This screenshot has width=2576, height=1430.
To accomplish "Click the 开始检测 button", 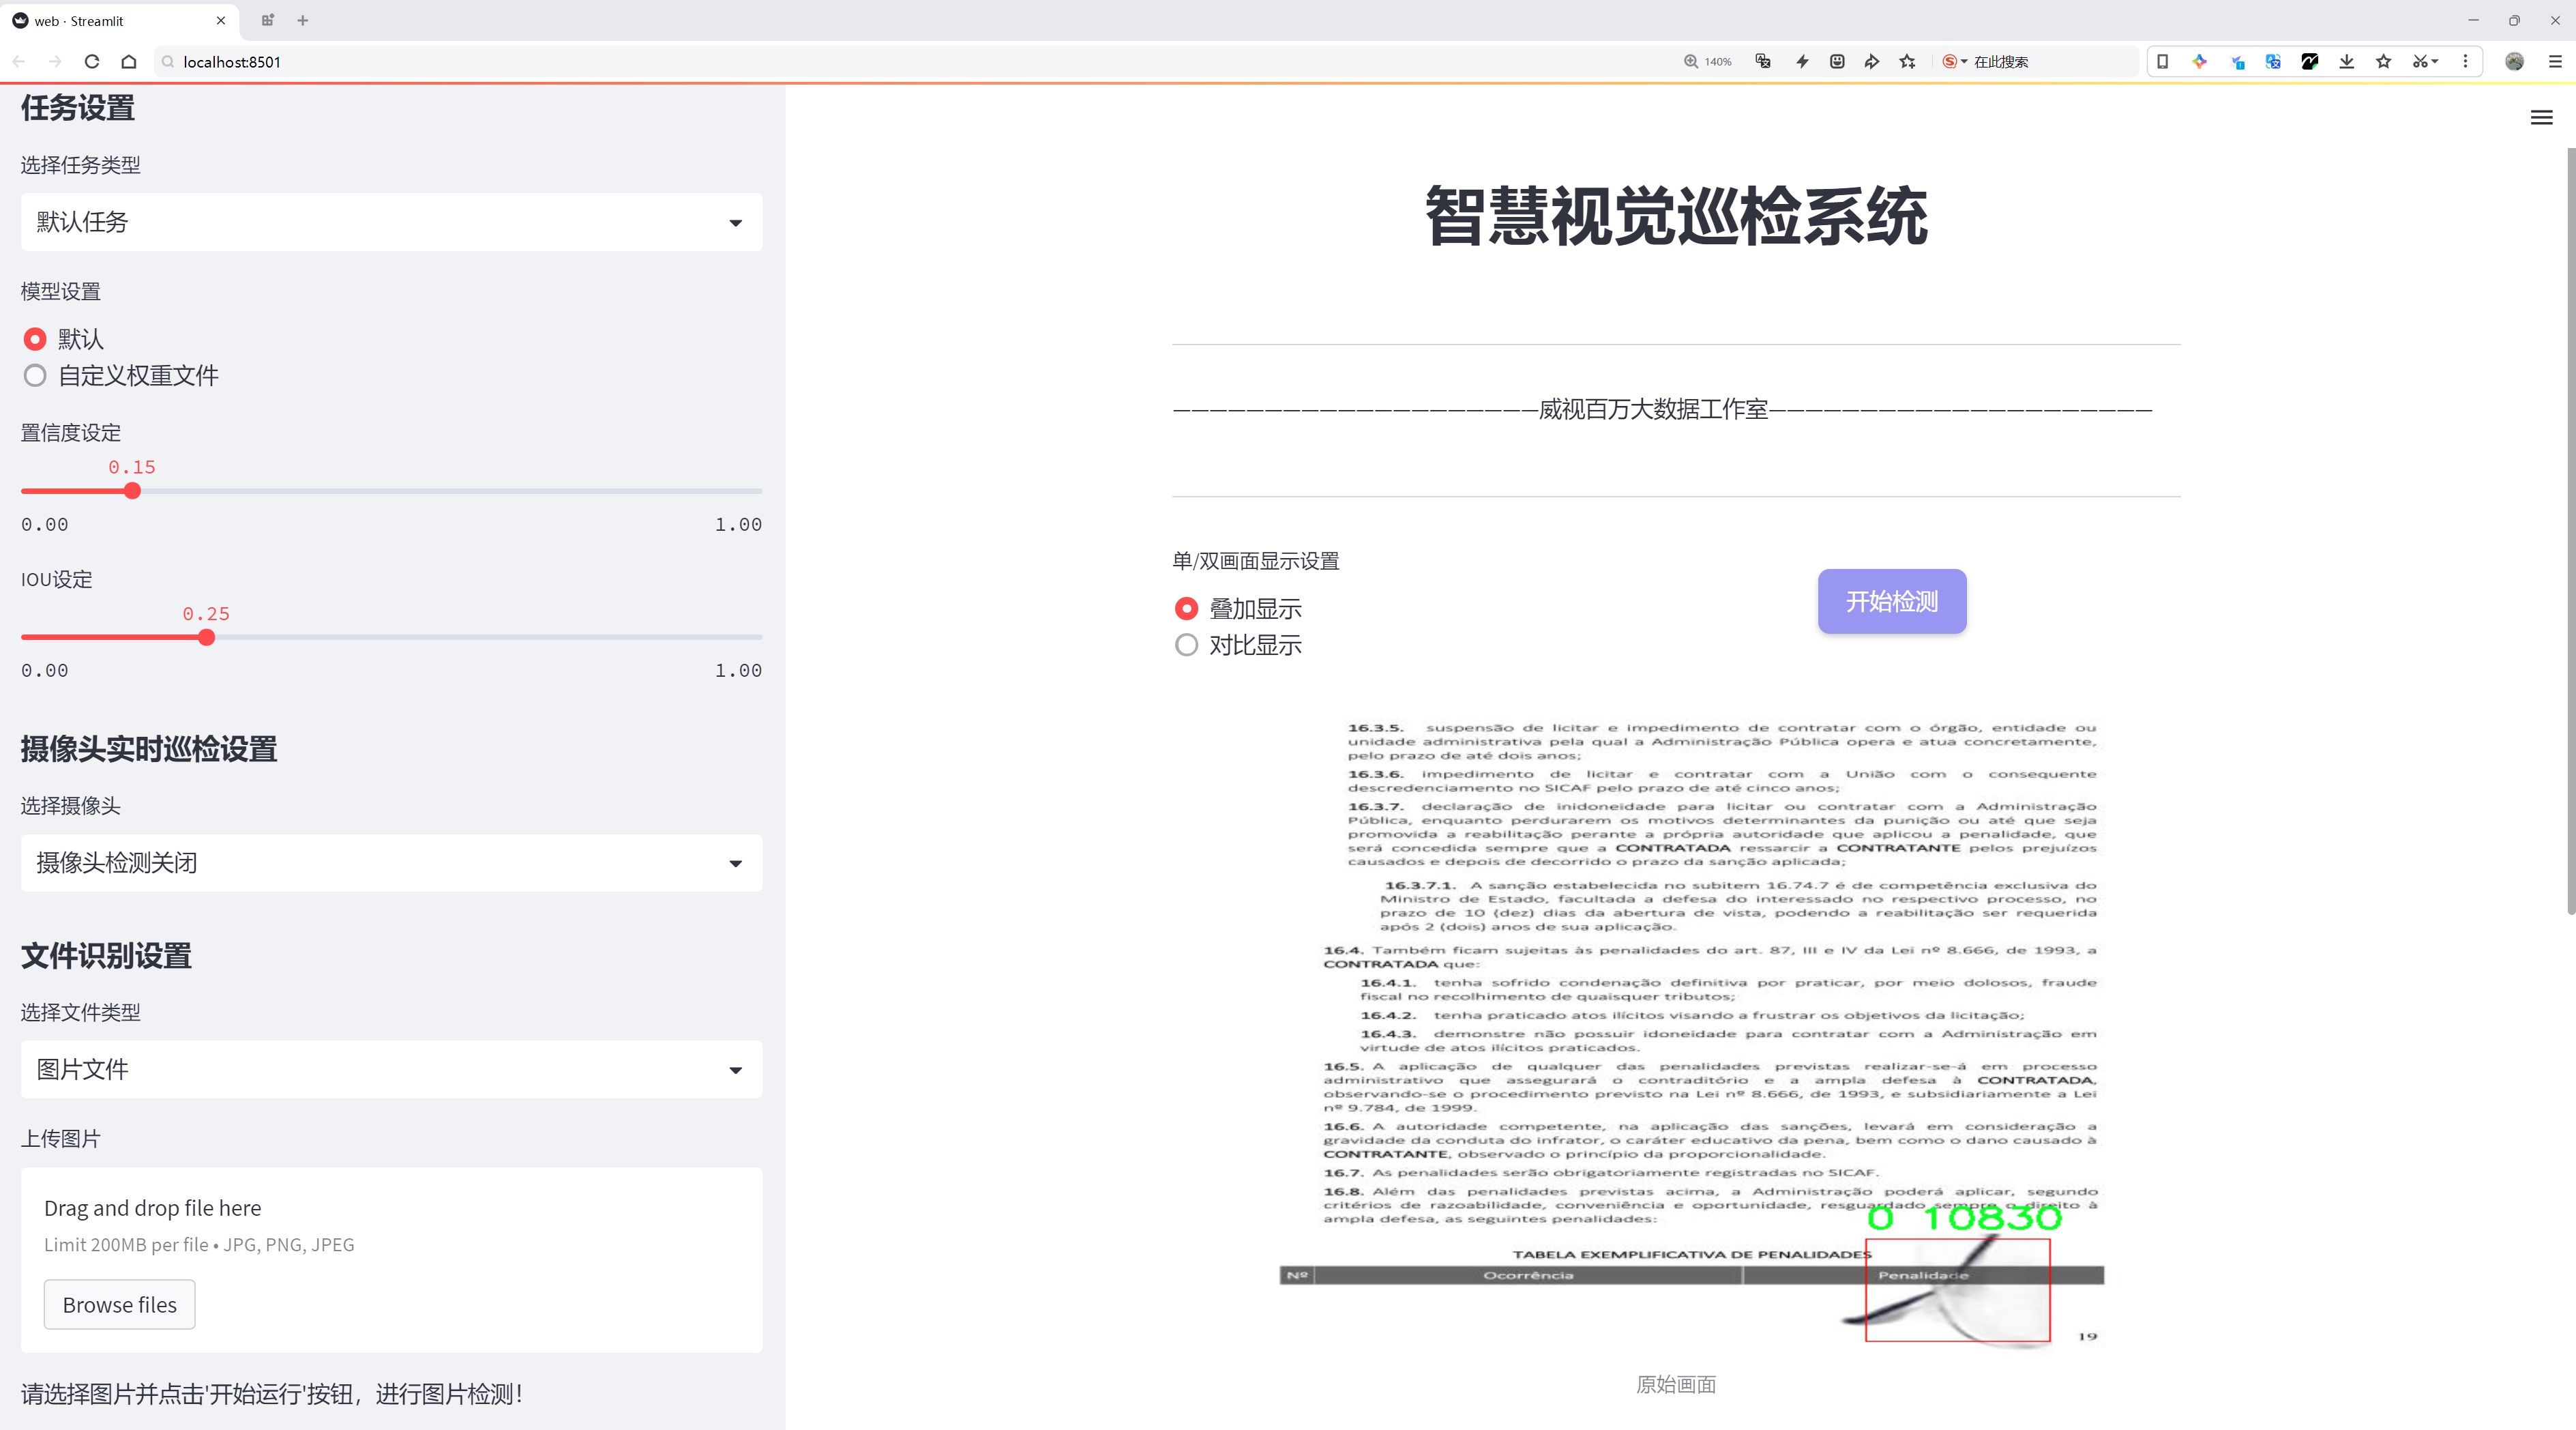I will [x=1891, y=601].
